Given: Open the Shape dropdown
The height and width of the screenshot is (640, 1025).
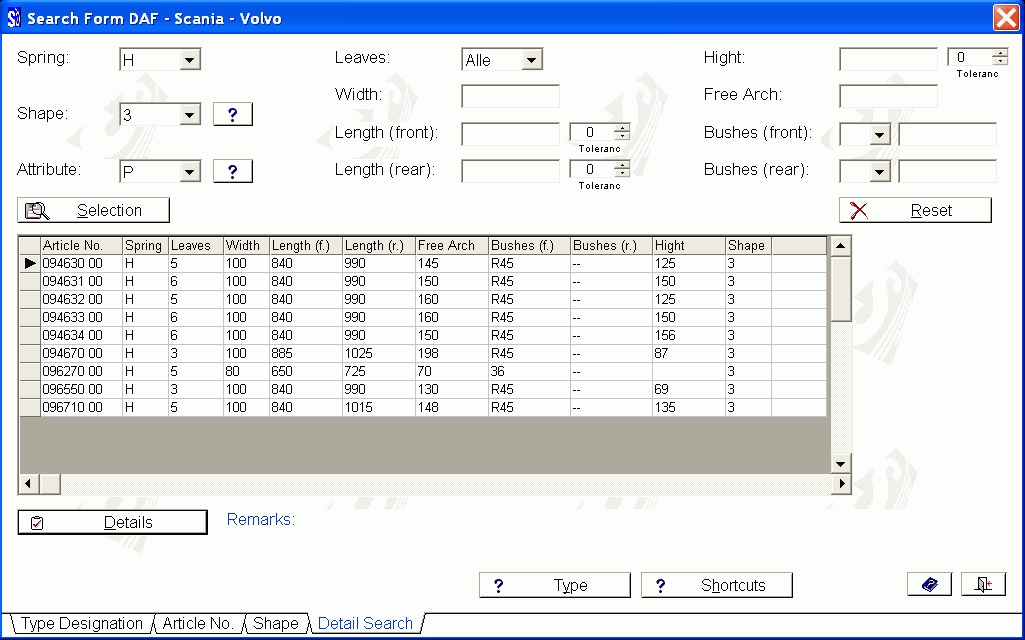Looking at the screenshot, I should click(190, 115).
